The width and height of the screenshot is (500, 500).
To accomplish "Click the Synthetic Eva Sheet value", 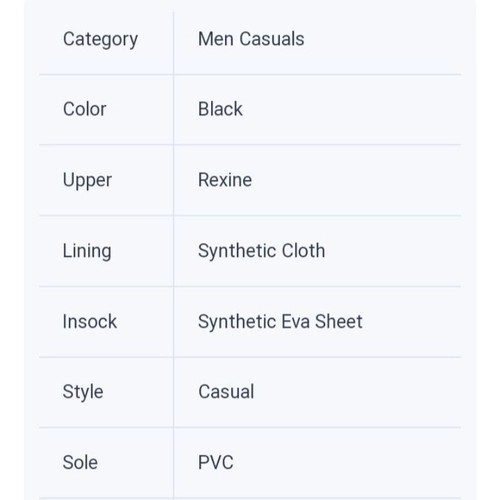I will click(280, 322).
